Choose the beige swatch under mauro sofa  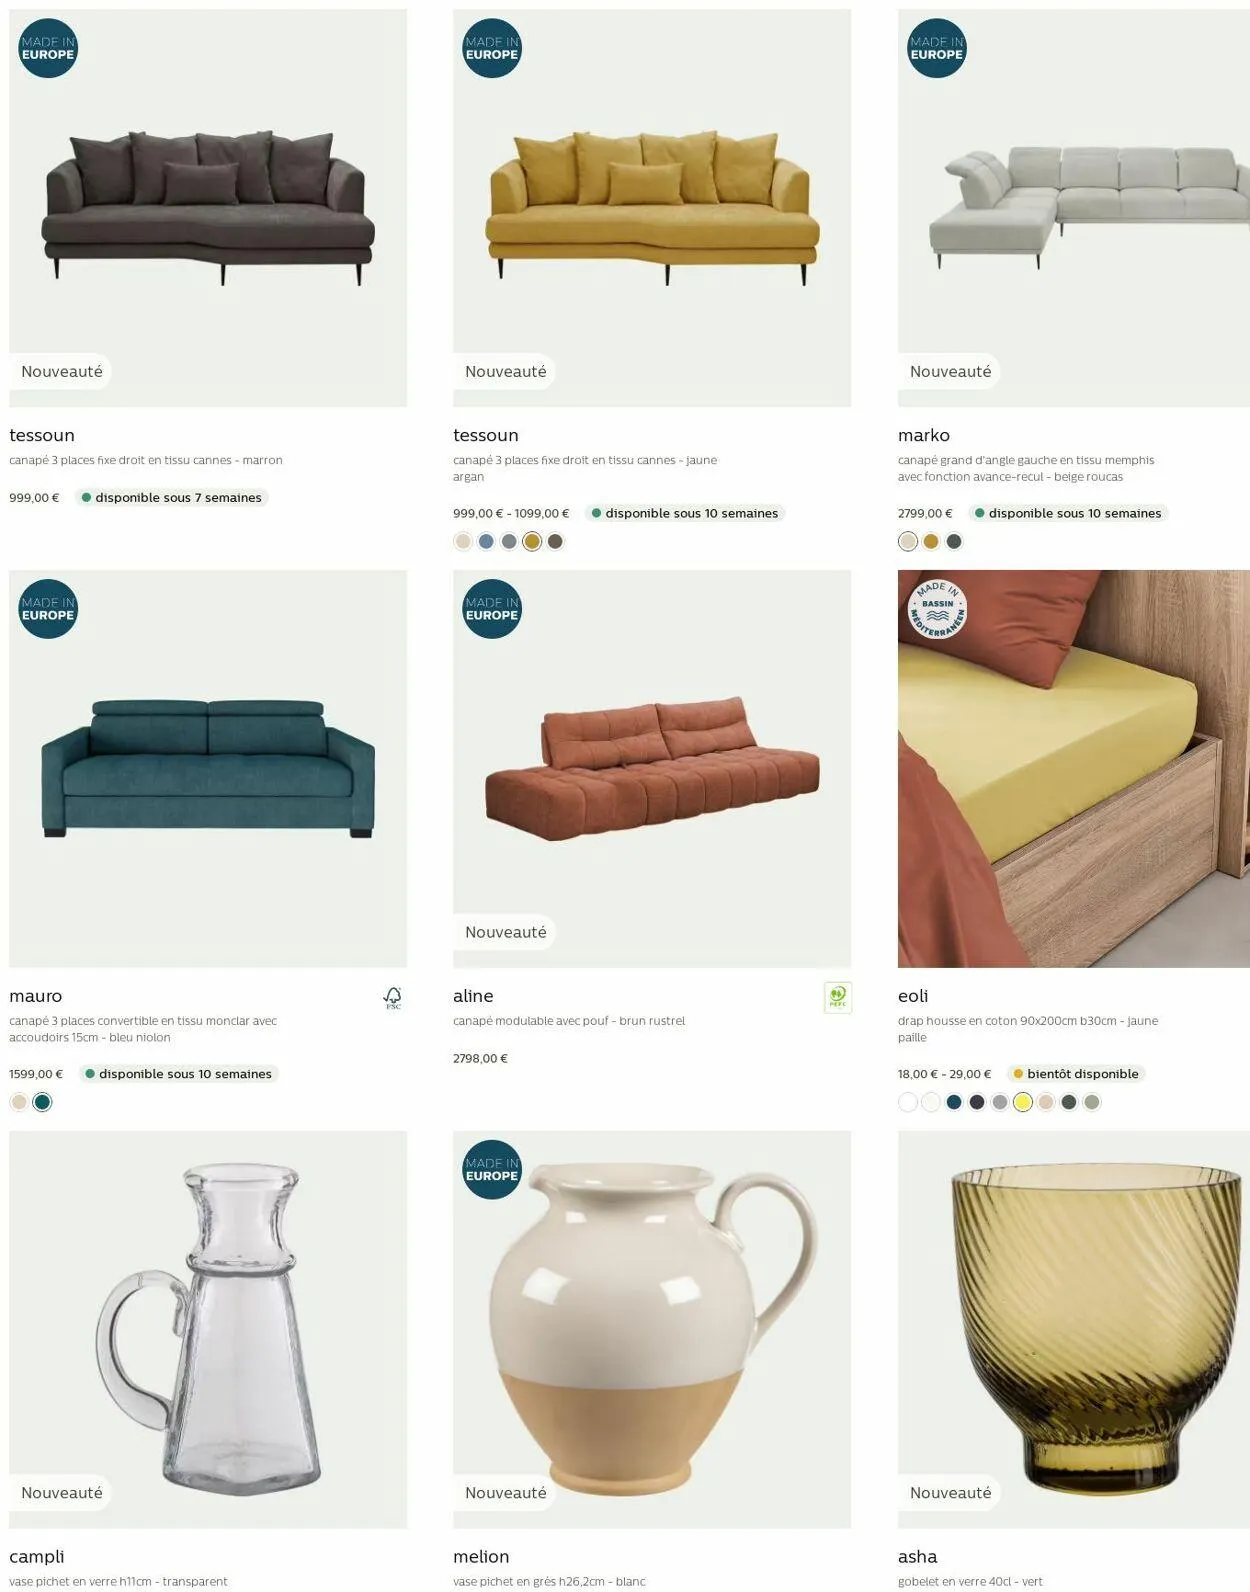coord(19,1102)
